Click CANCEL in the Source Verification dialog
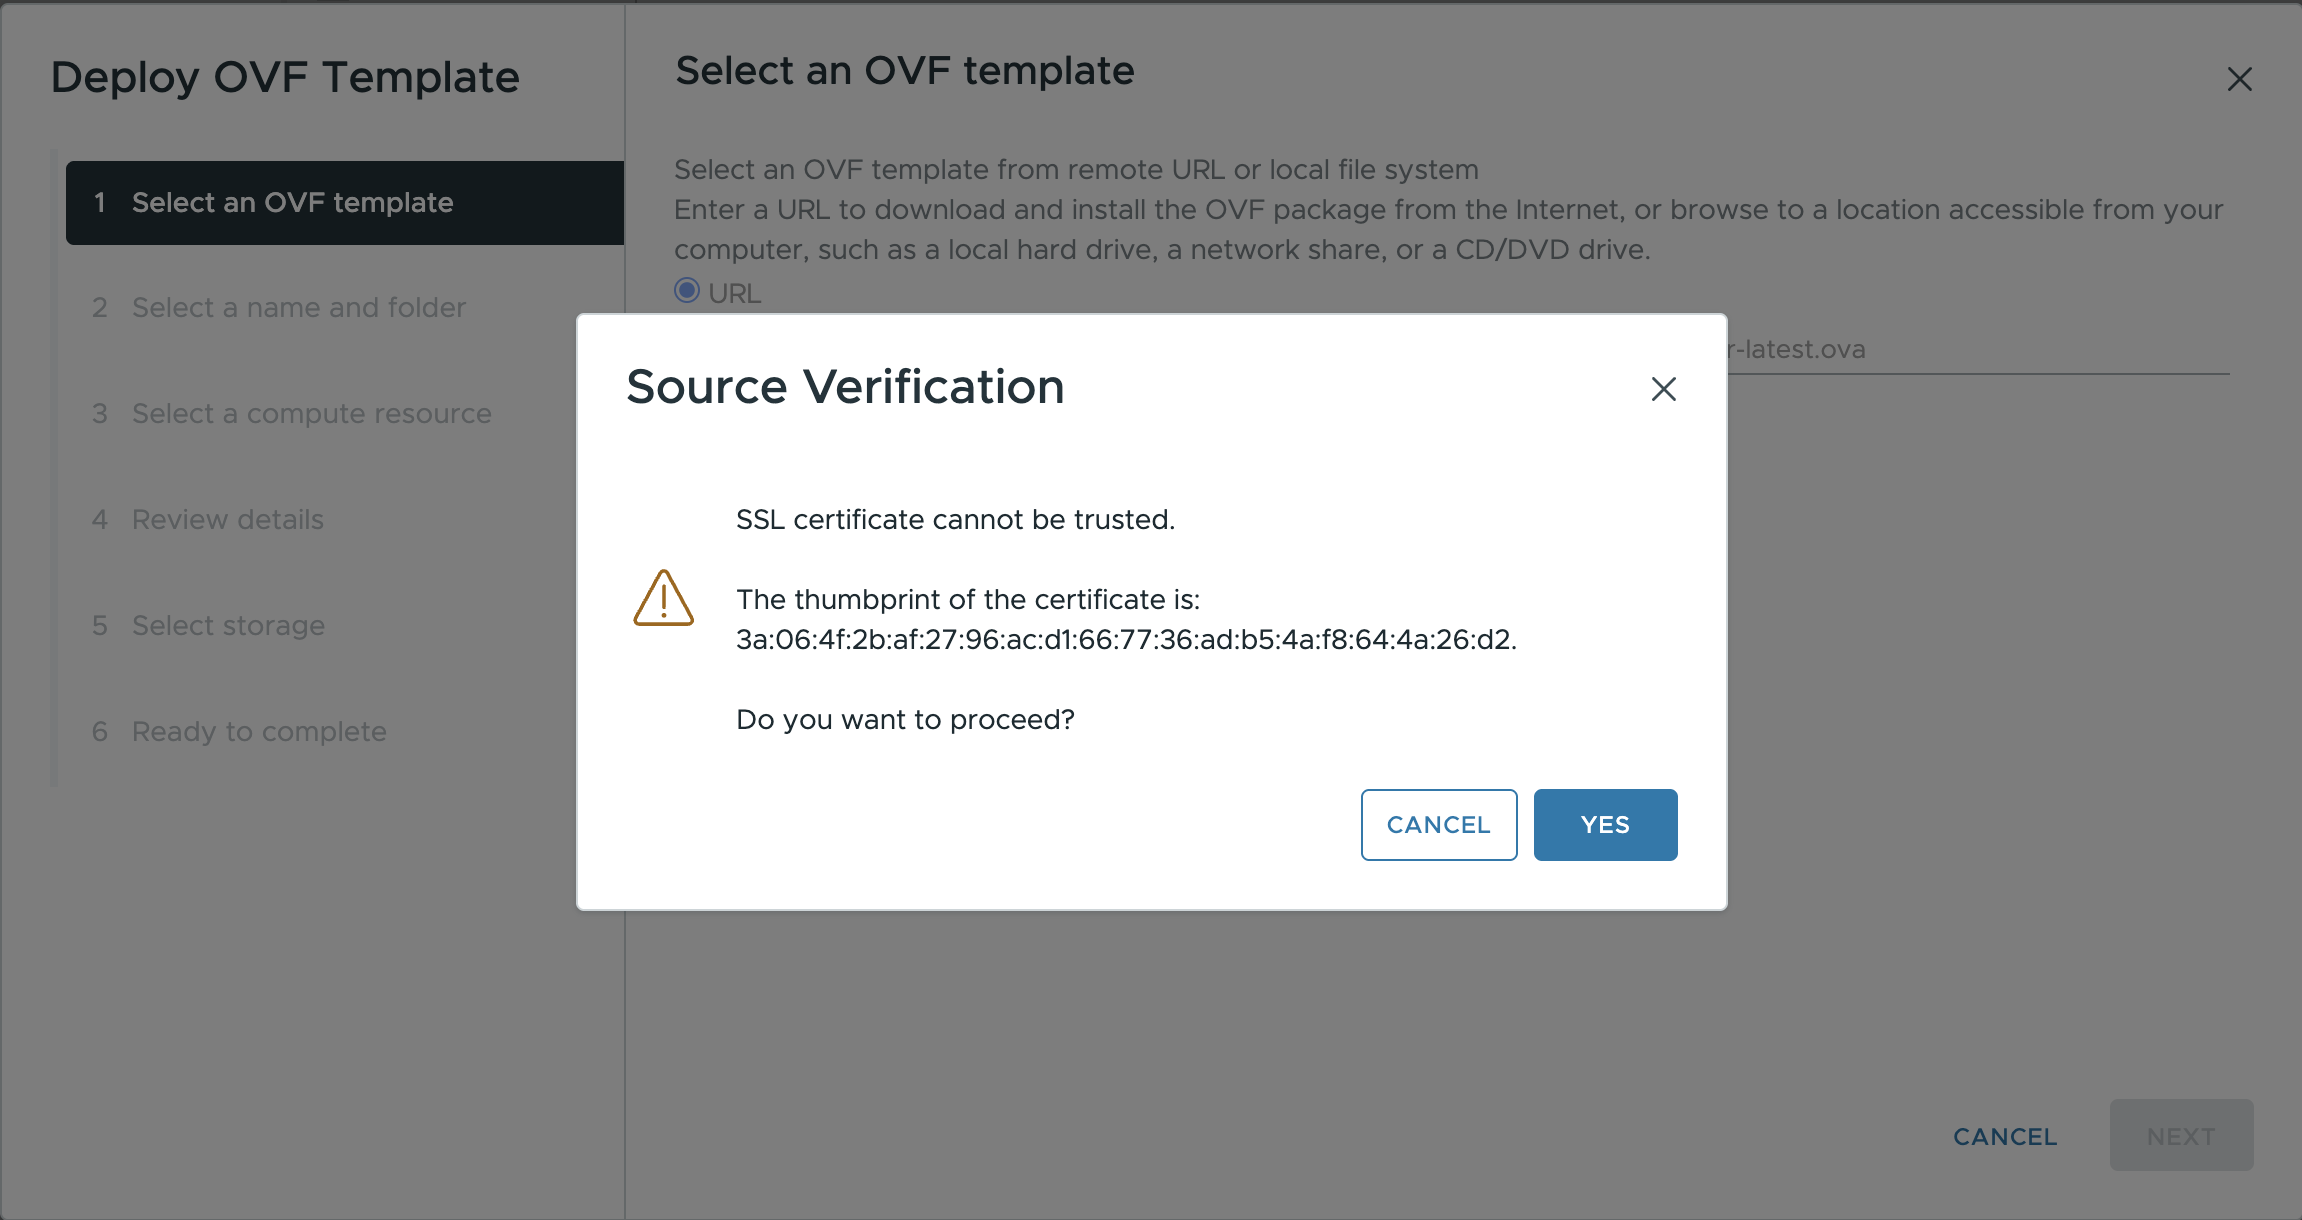2302x1220 pixels. tap(1438, 824)
